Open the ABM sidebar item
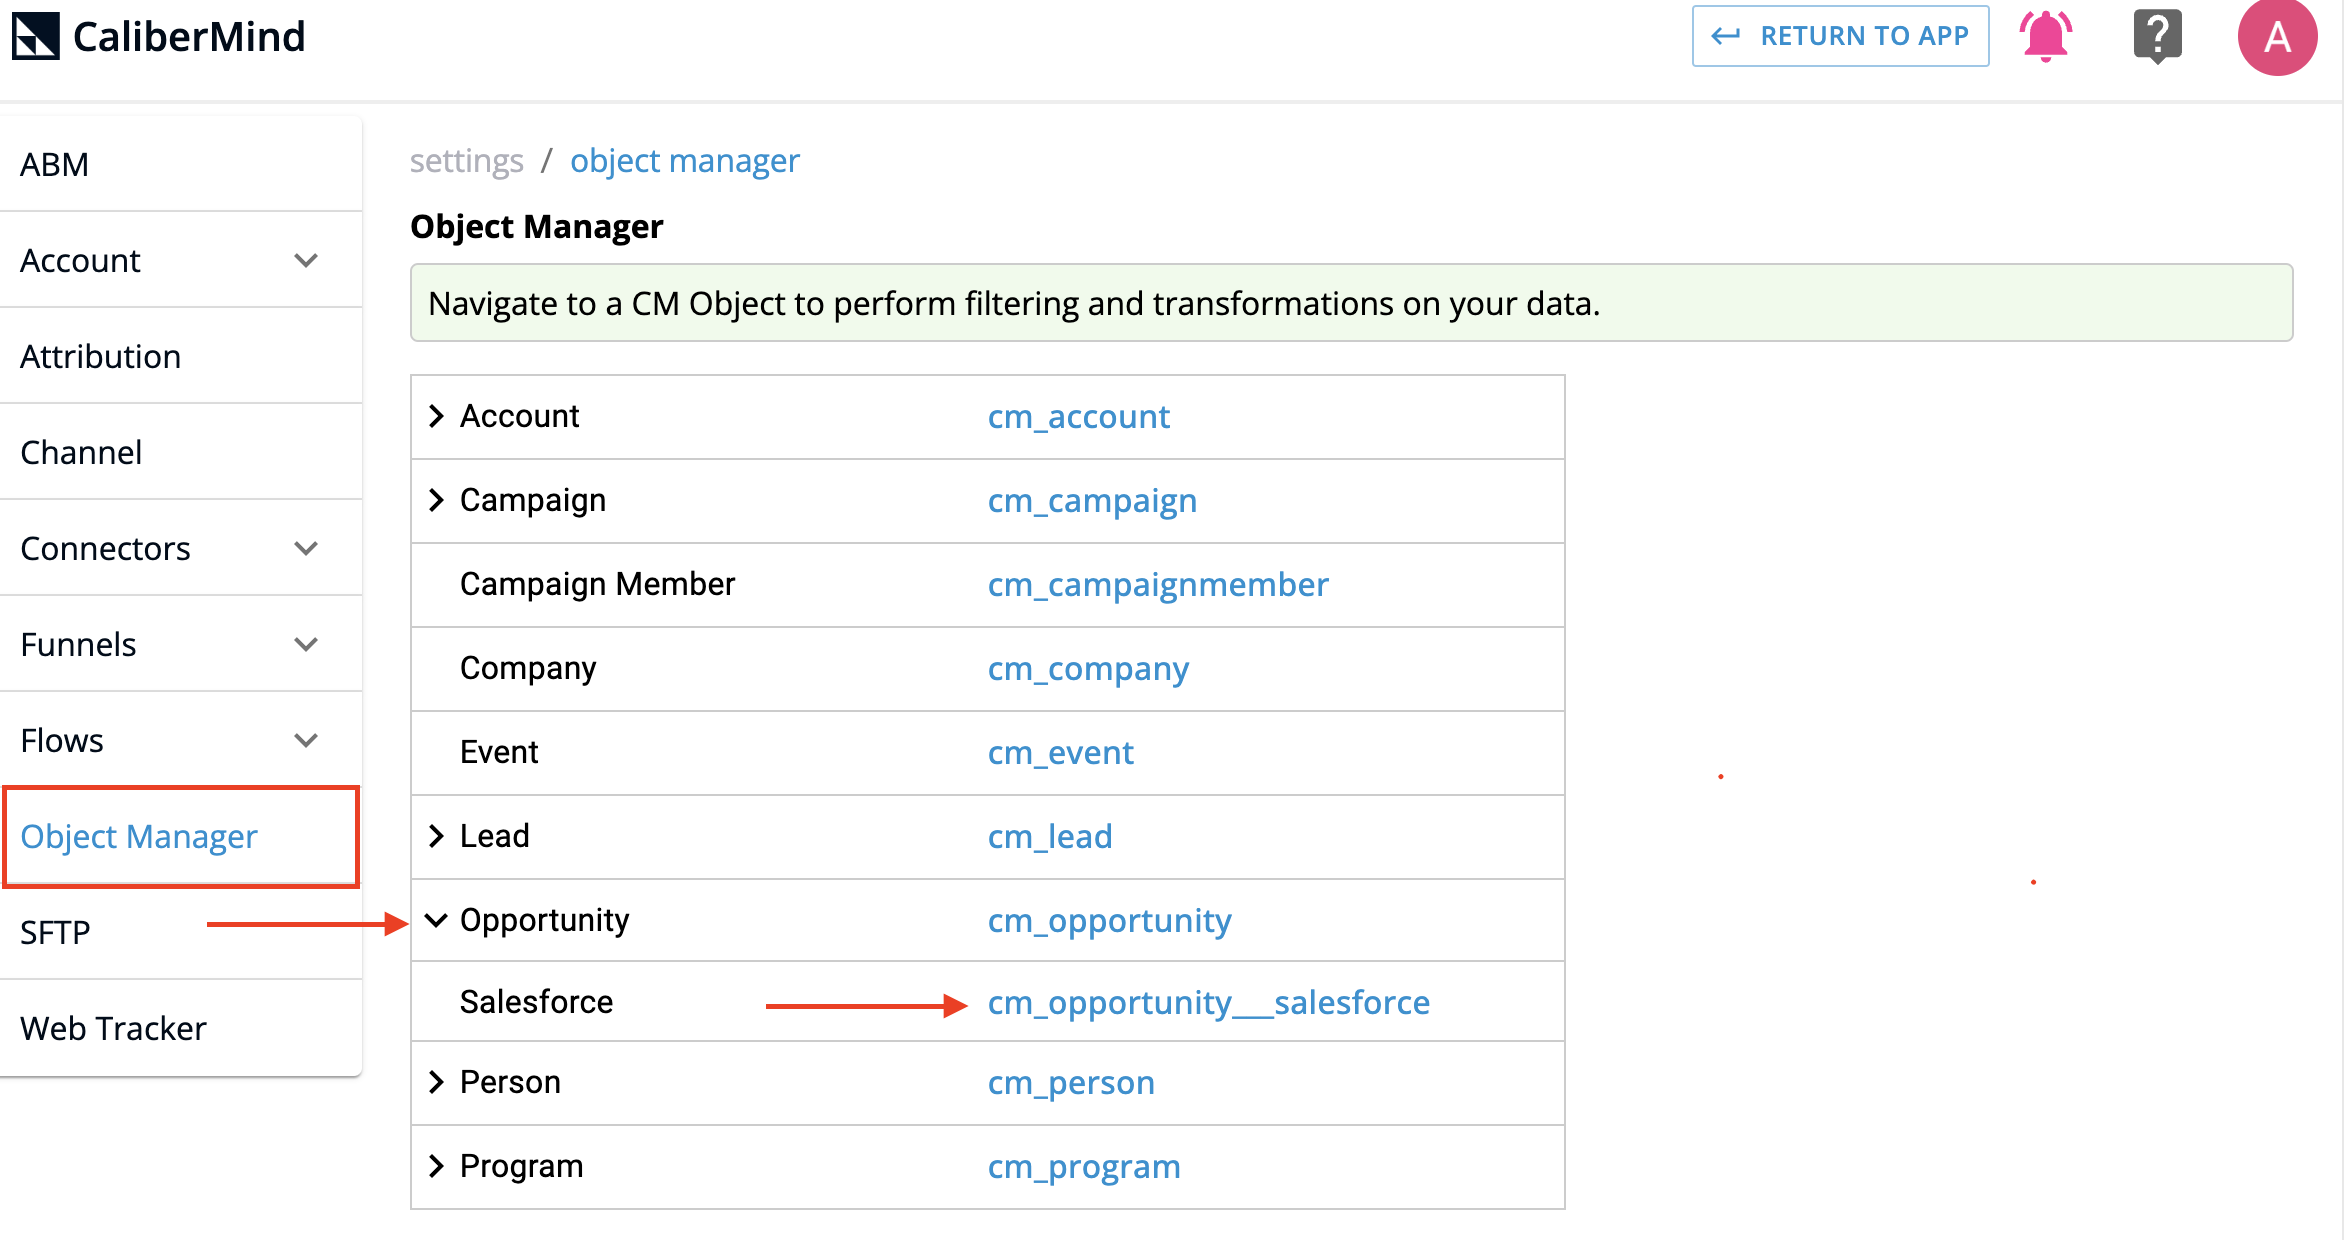Viewport: 2344px width, 1240px height. point(181,164)
